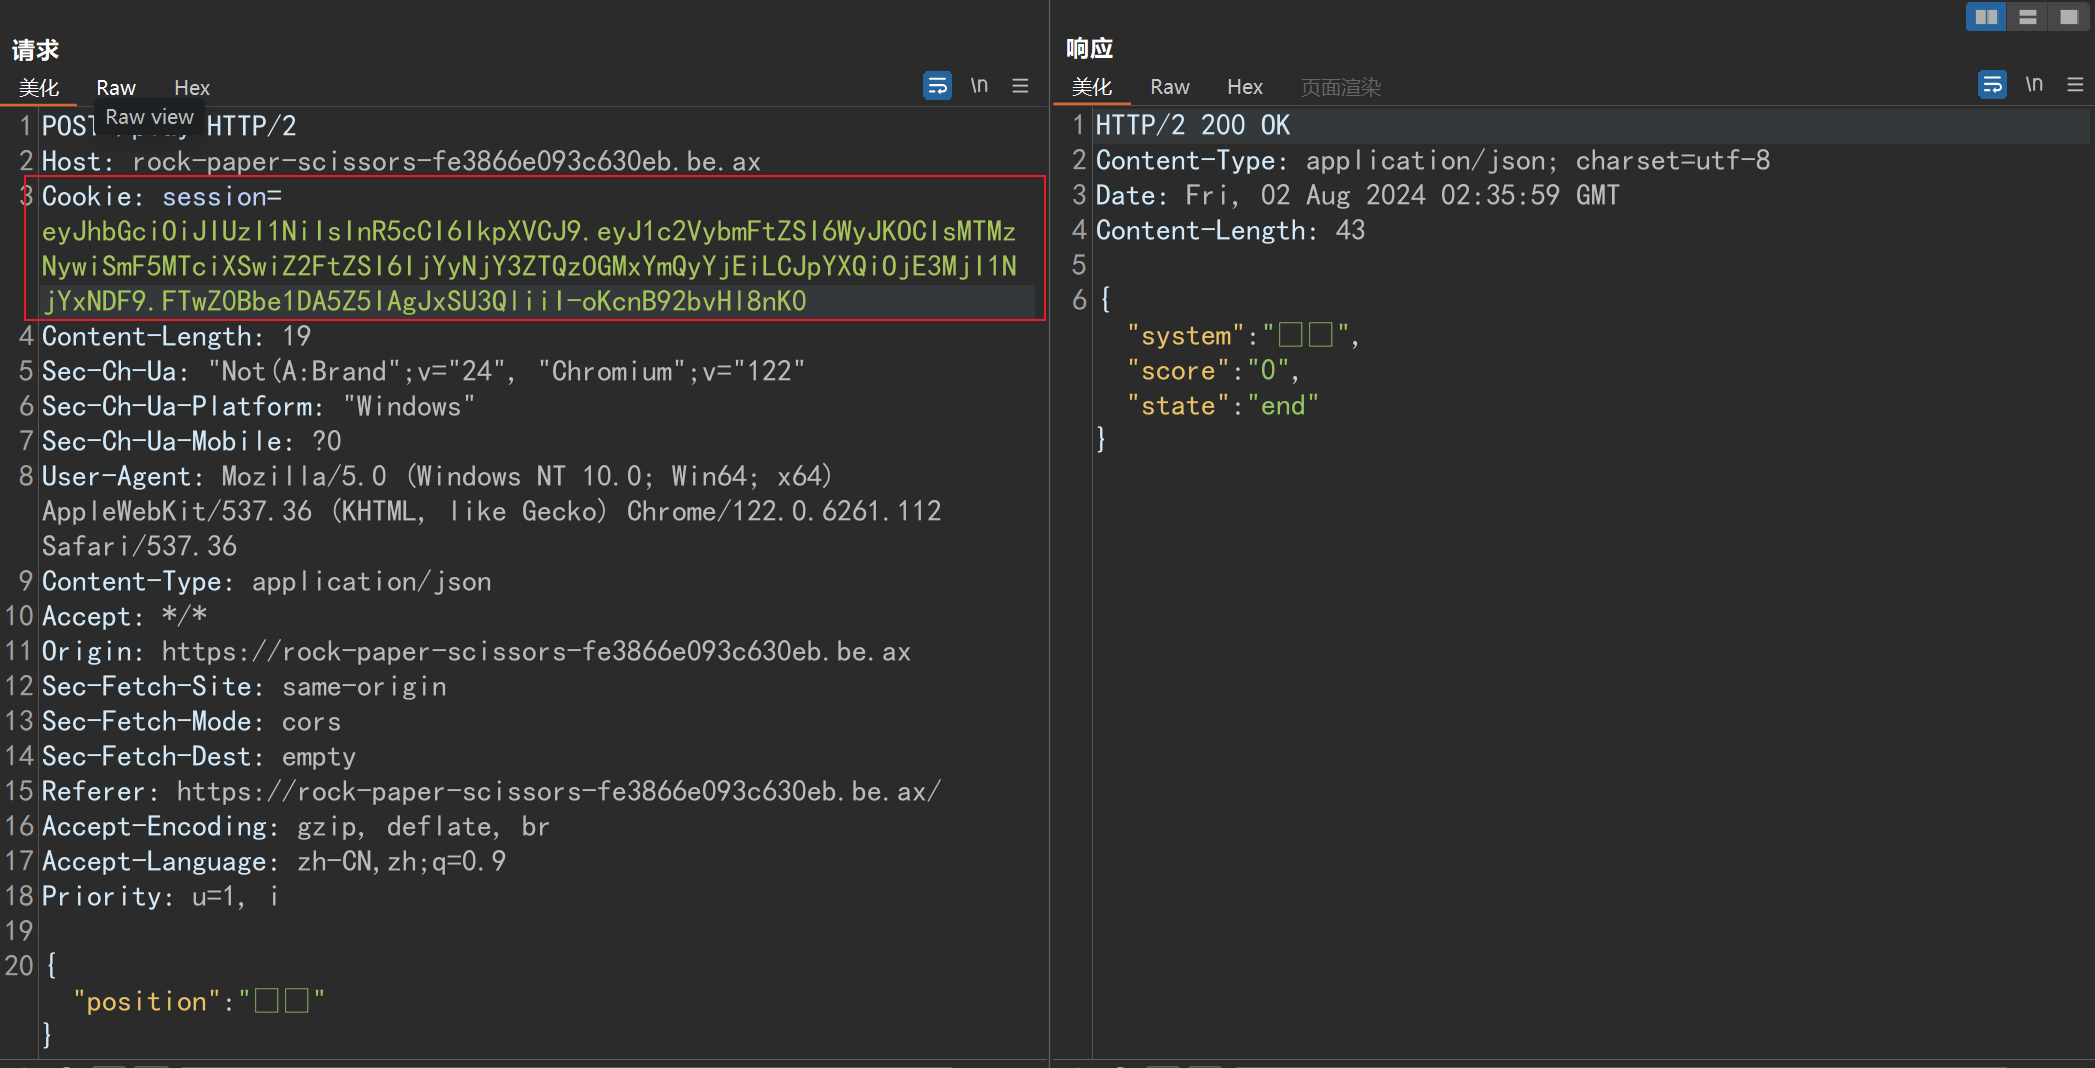2095x1068 pixels.
Task: Toggle word wrap in response panel
Action: tap(1992, 85)
